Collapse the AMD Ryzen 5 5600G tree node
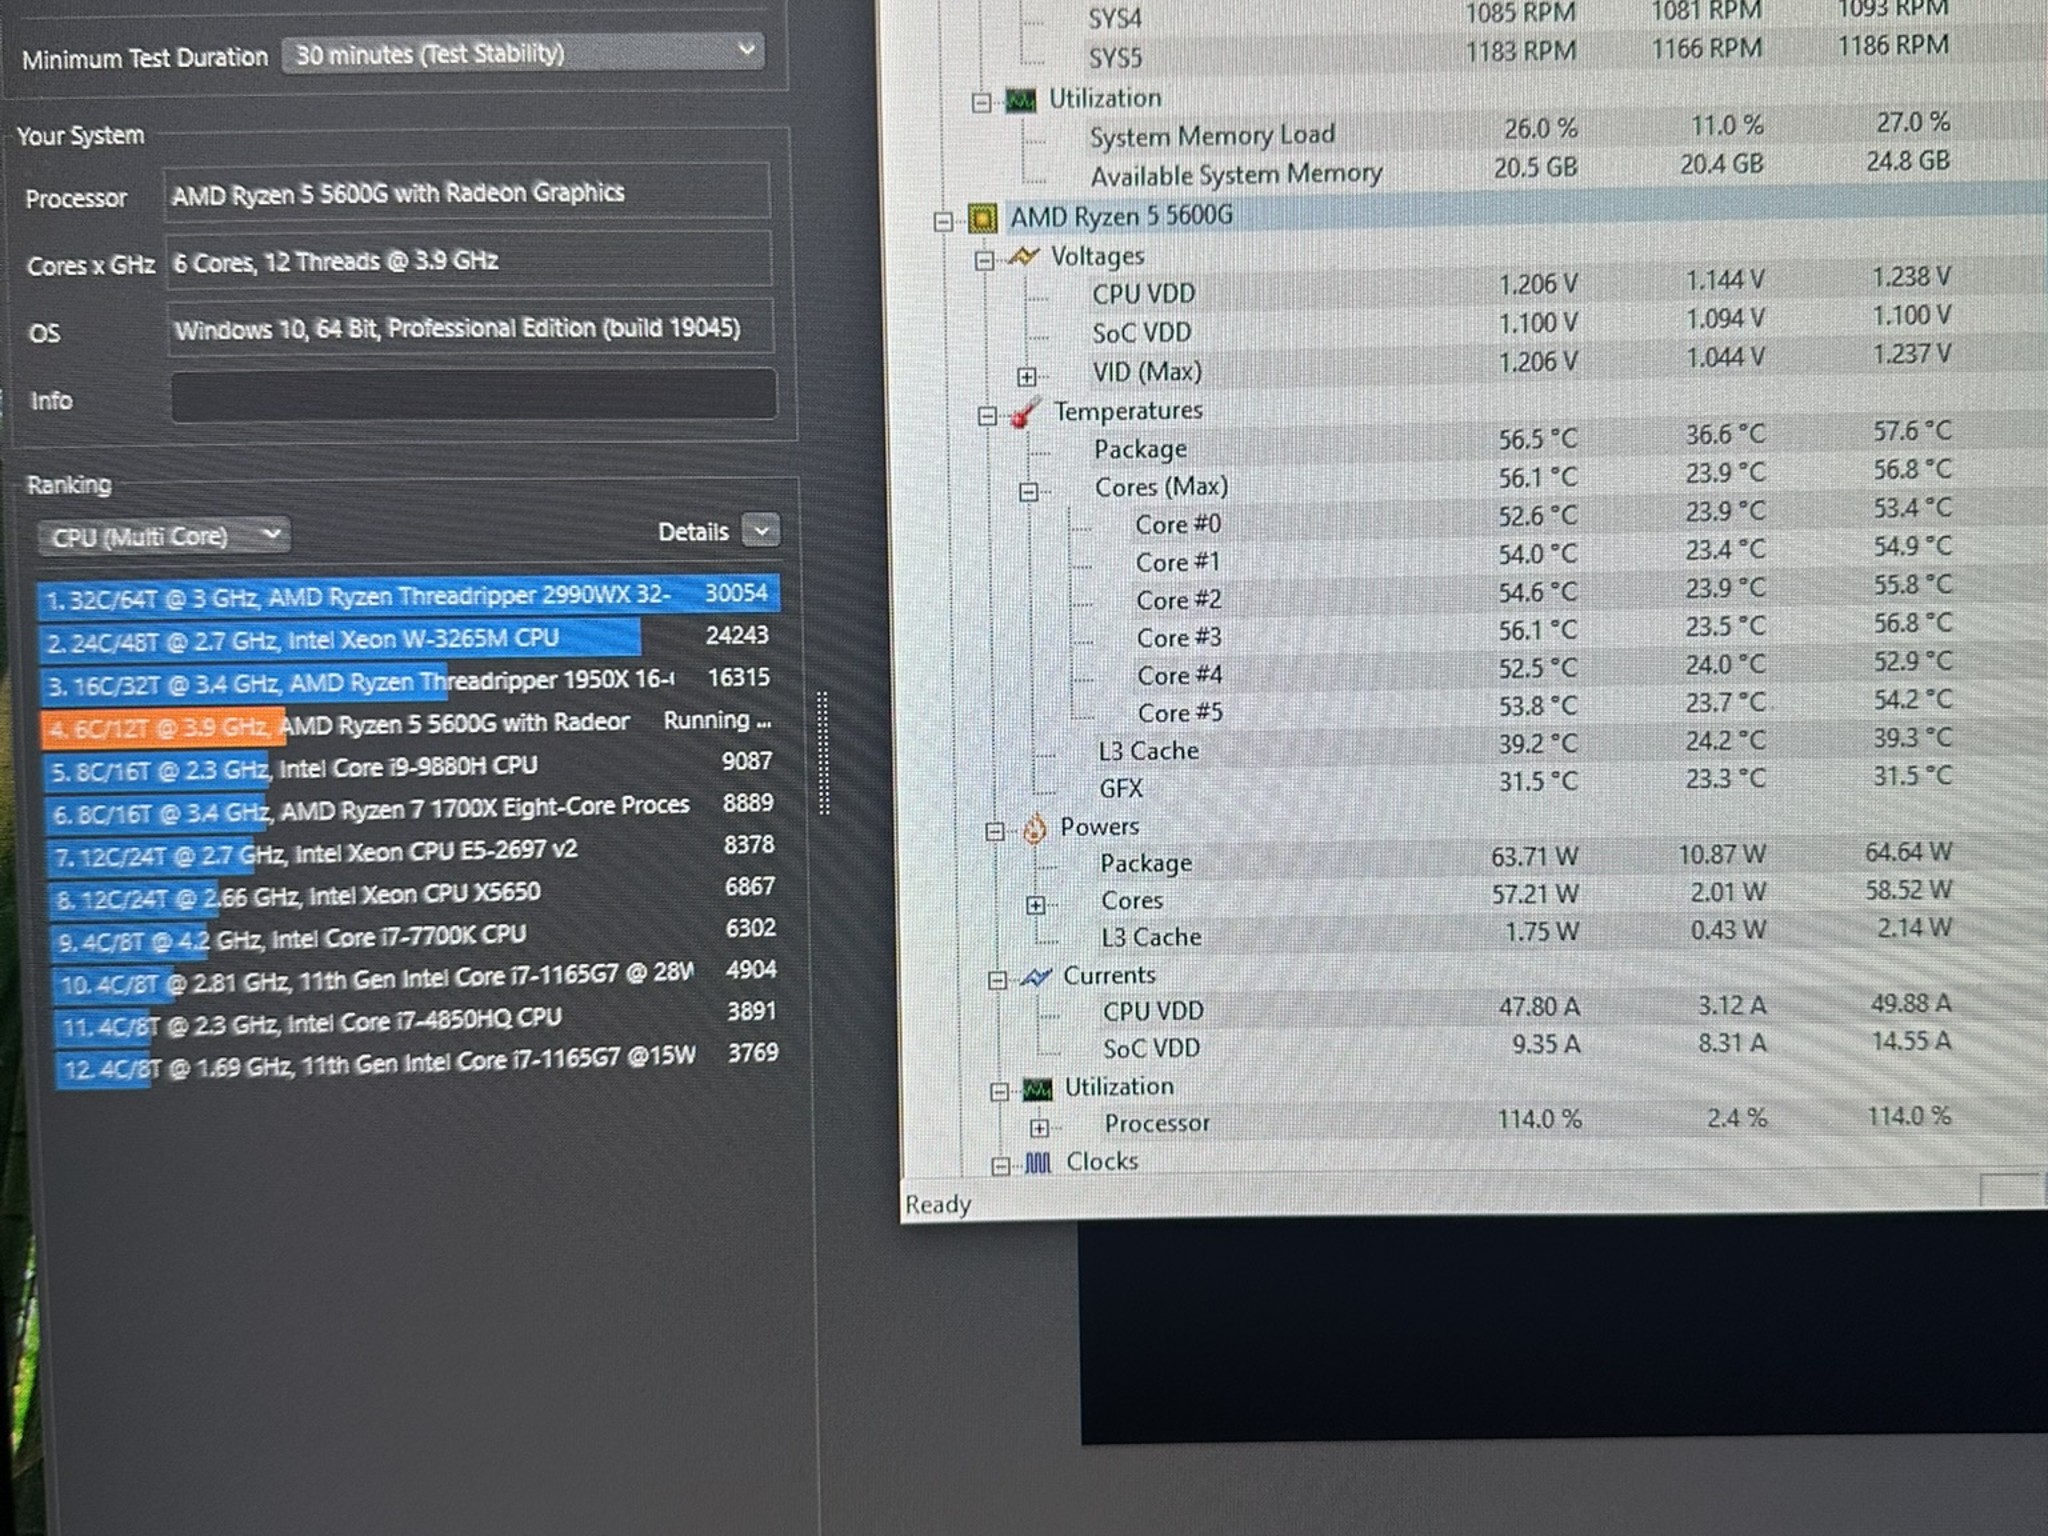The height and width of the screenshot is (1536, 2048). [x=941, y=221]
